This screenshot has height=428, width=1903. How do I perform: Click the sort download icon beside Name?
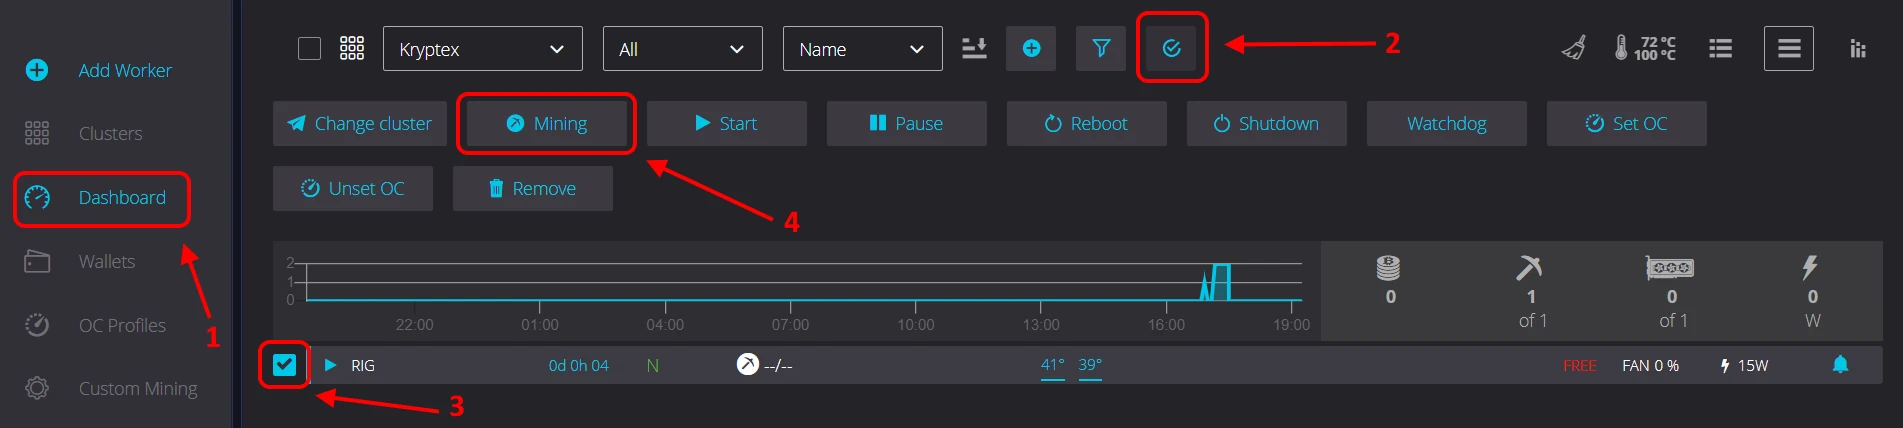(x=974, y=49)
